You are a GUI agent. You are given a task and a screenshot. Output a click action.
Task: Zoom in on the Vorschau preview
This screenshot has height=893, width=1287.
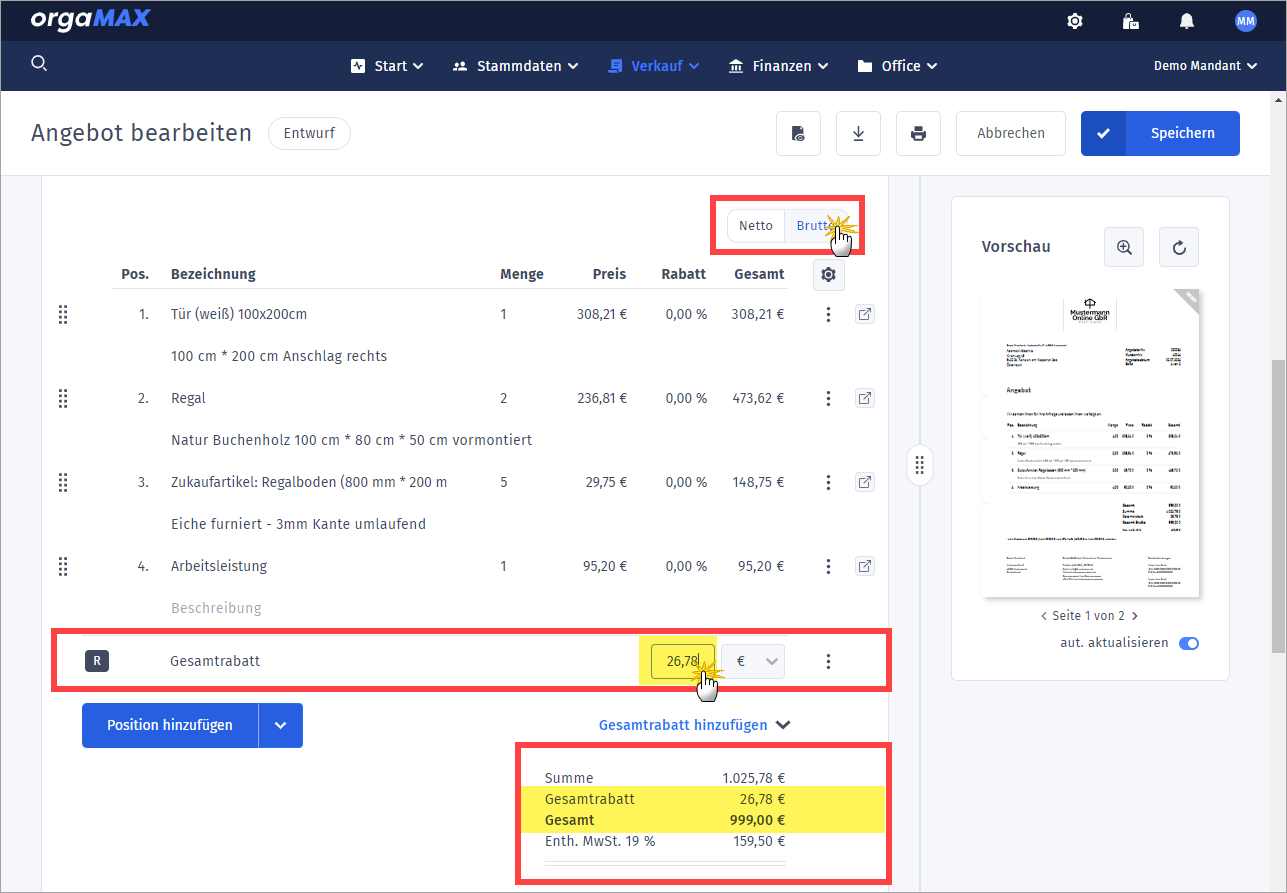[x=1124, y=247]
